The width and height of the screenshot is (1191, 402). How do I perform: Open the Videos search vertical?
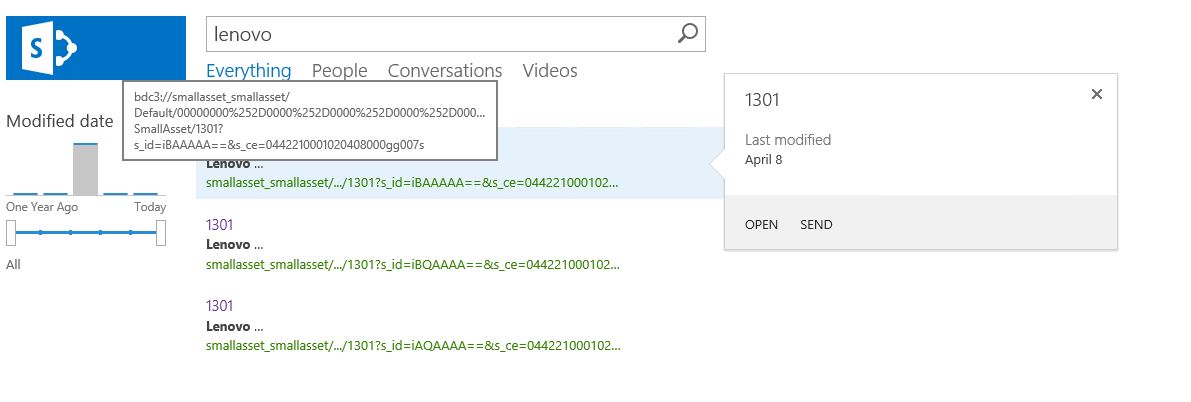550,71
